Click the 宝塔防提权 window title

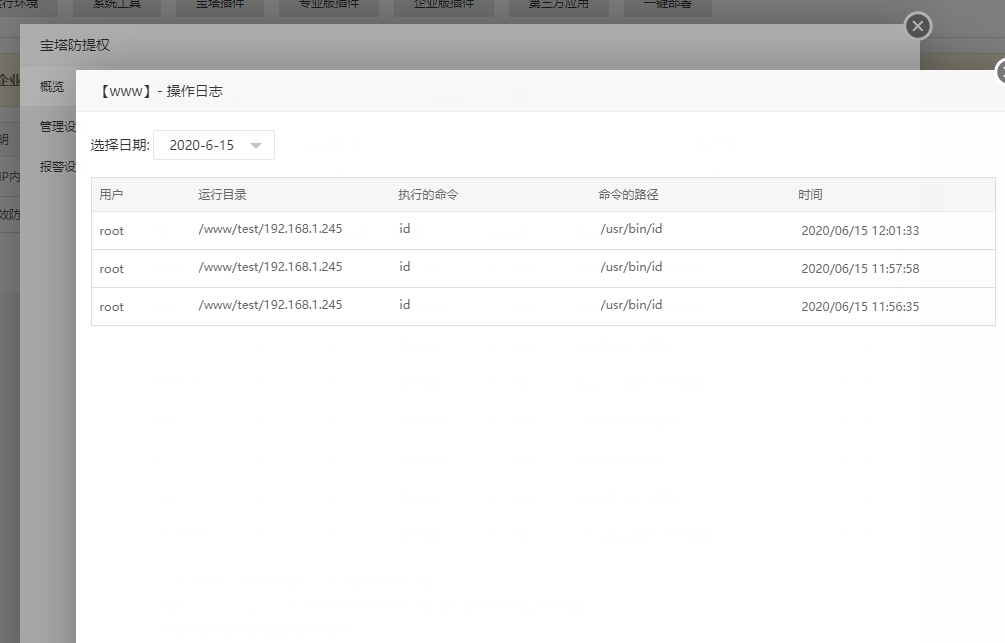point(75,45)
